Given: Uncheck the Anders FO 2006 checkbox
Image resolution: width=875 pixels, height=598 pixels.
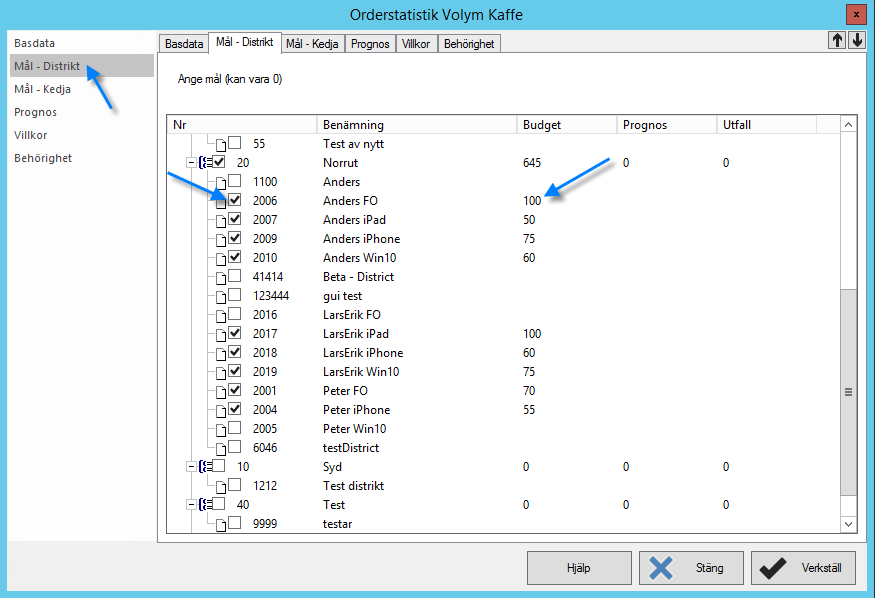Looking at the screenshot, I should tap(234, 200).
